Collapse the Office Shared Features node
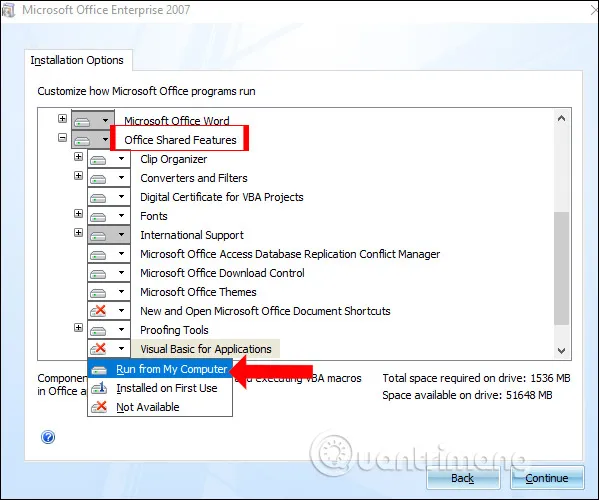The height and width of the screenshot is (500, 599). [x=62, y=138]
